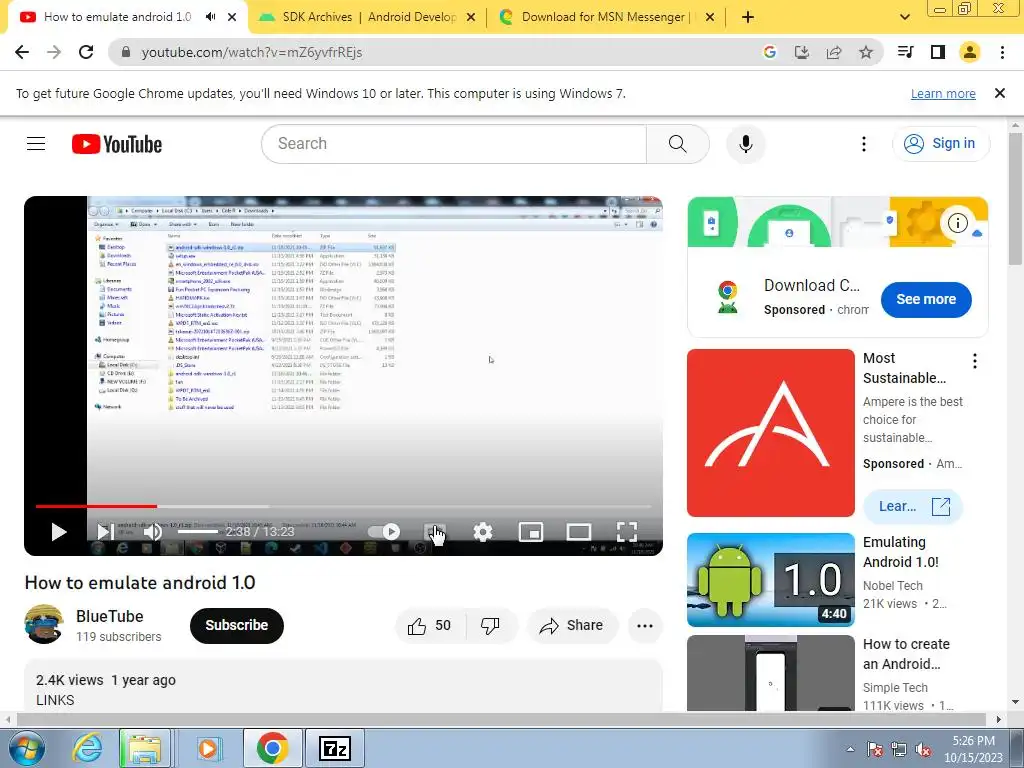Open video player settings gear
Viewport: 1024px width, 768px height.
(483, 532)
